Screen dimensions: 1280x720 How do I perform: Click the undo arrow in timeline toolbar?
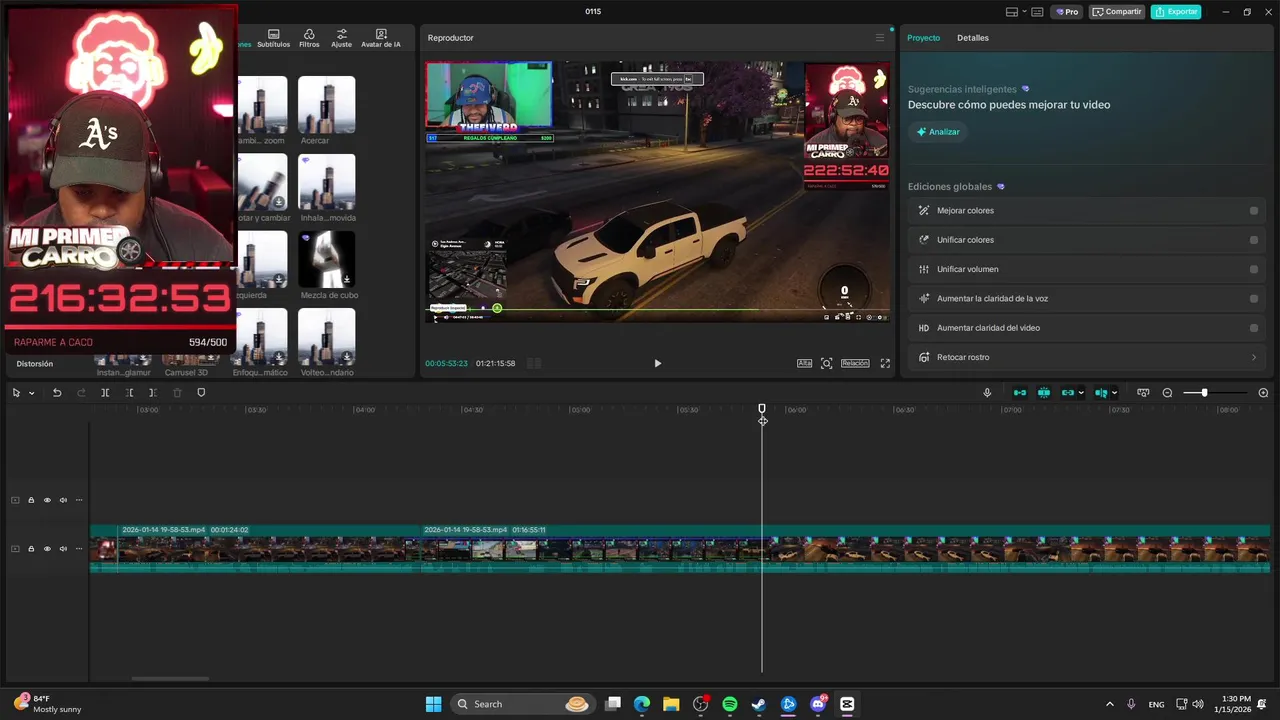click(57, 393)
